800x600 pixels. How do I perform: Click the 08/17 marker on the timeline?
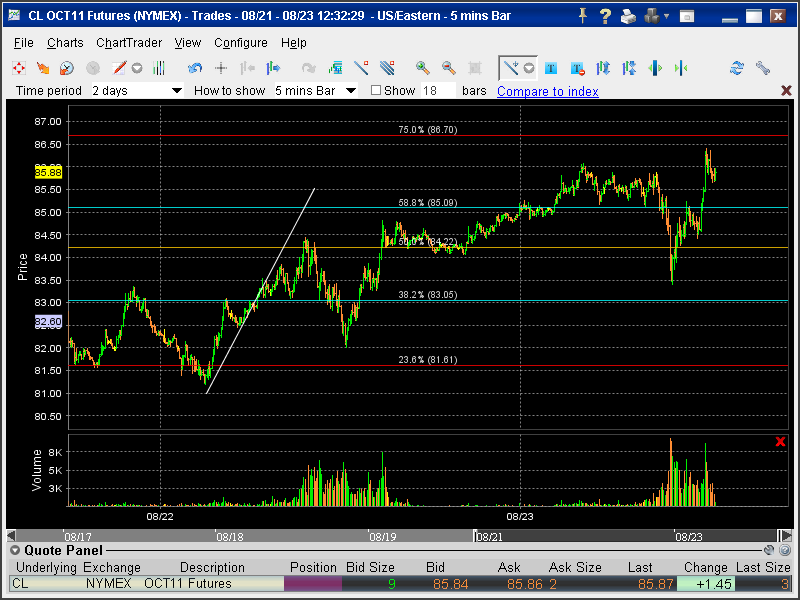coord(78,537)
